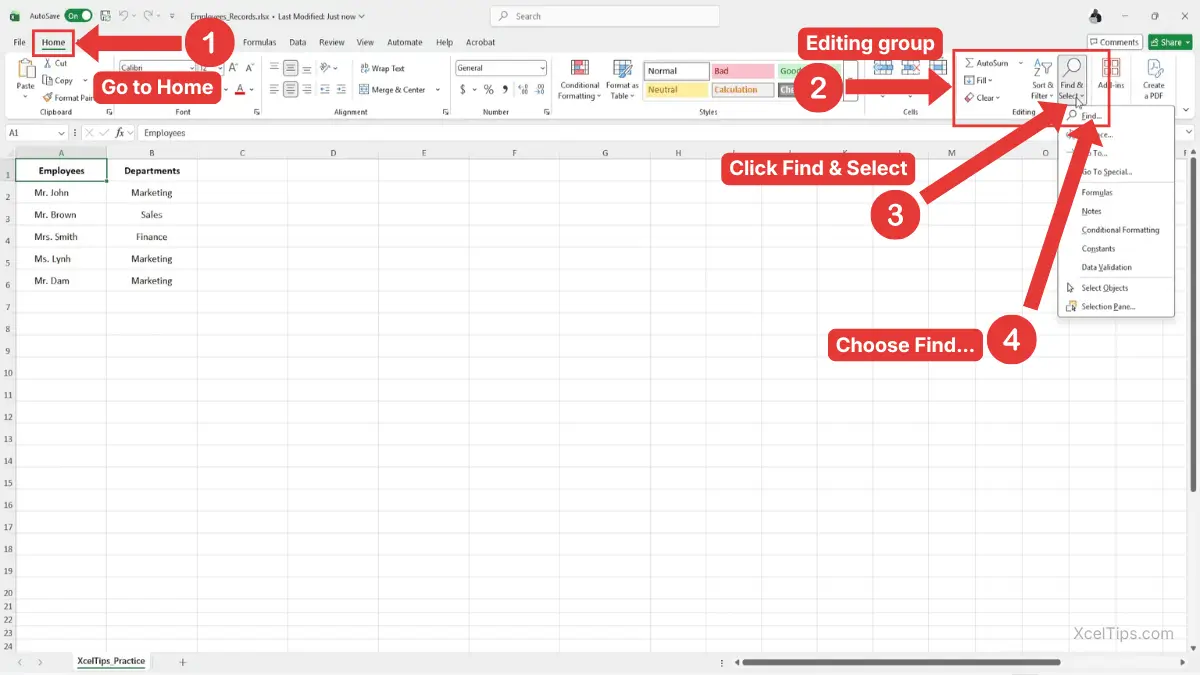
Task: Click the Format as Table button
Action: pos(622,80)
